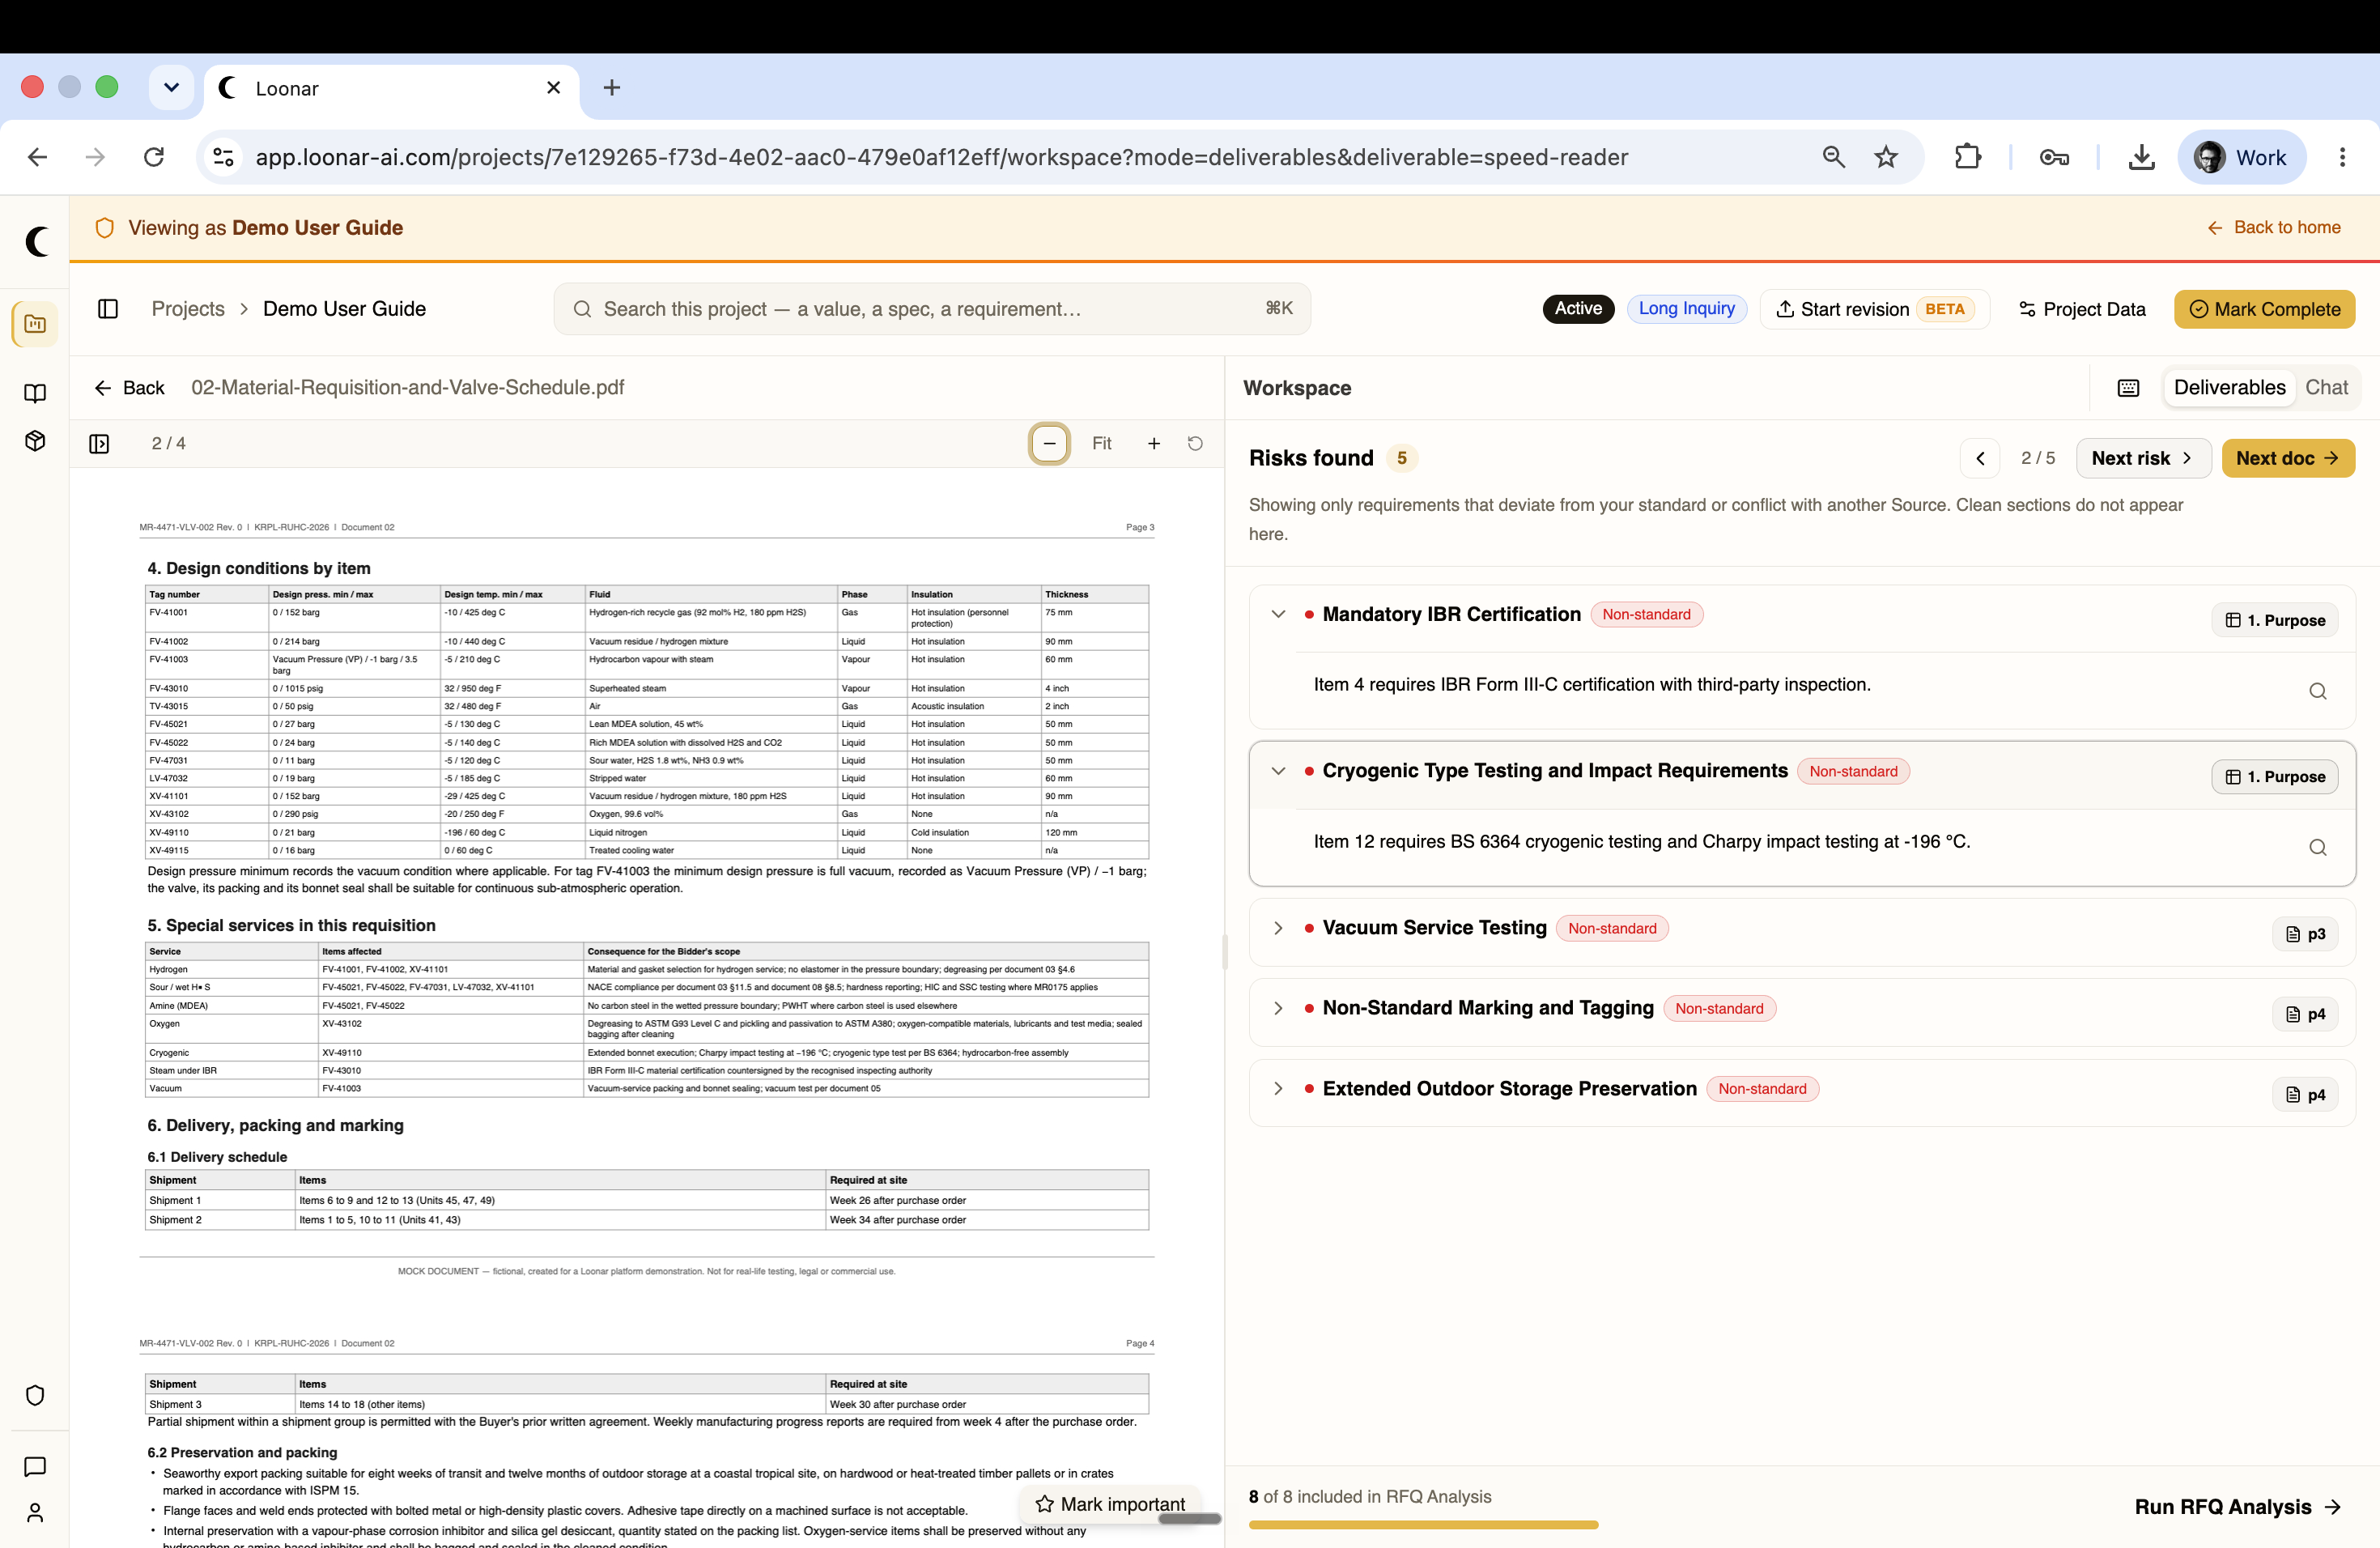Image resolution: width=2380 pixels, height=1548 pixels.
Task: Click browser back arrow
Action: coord(37,157)
